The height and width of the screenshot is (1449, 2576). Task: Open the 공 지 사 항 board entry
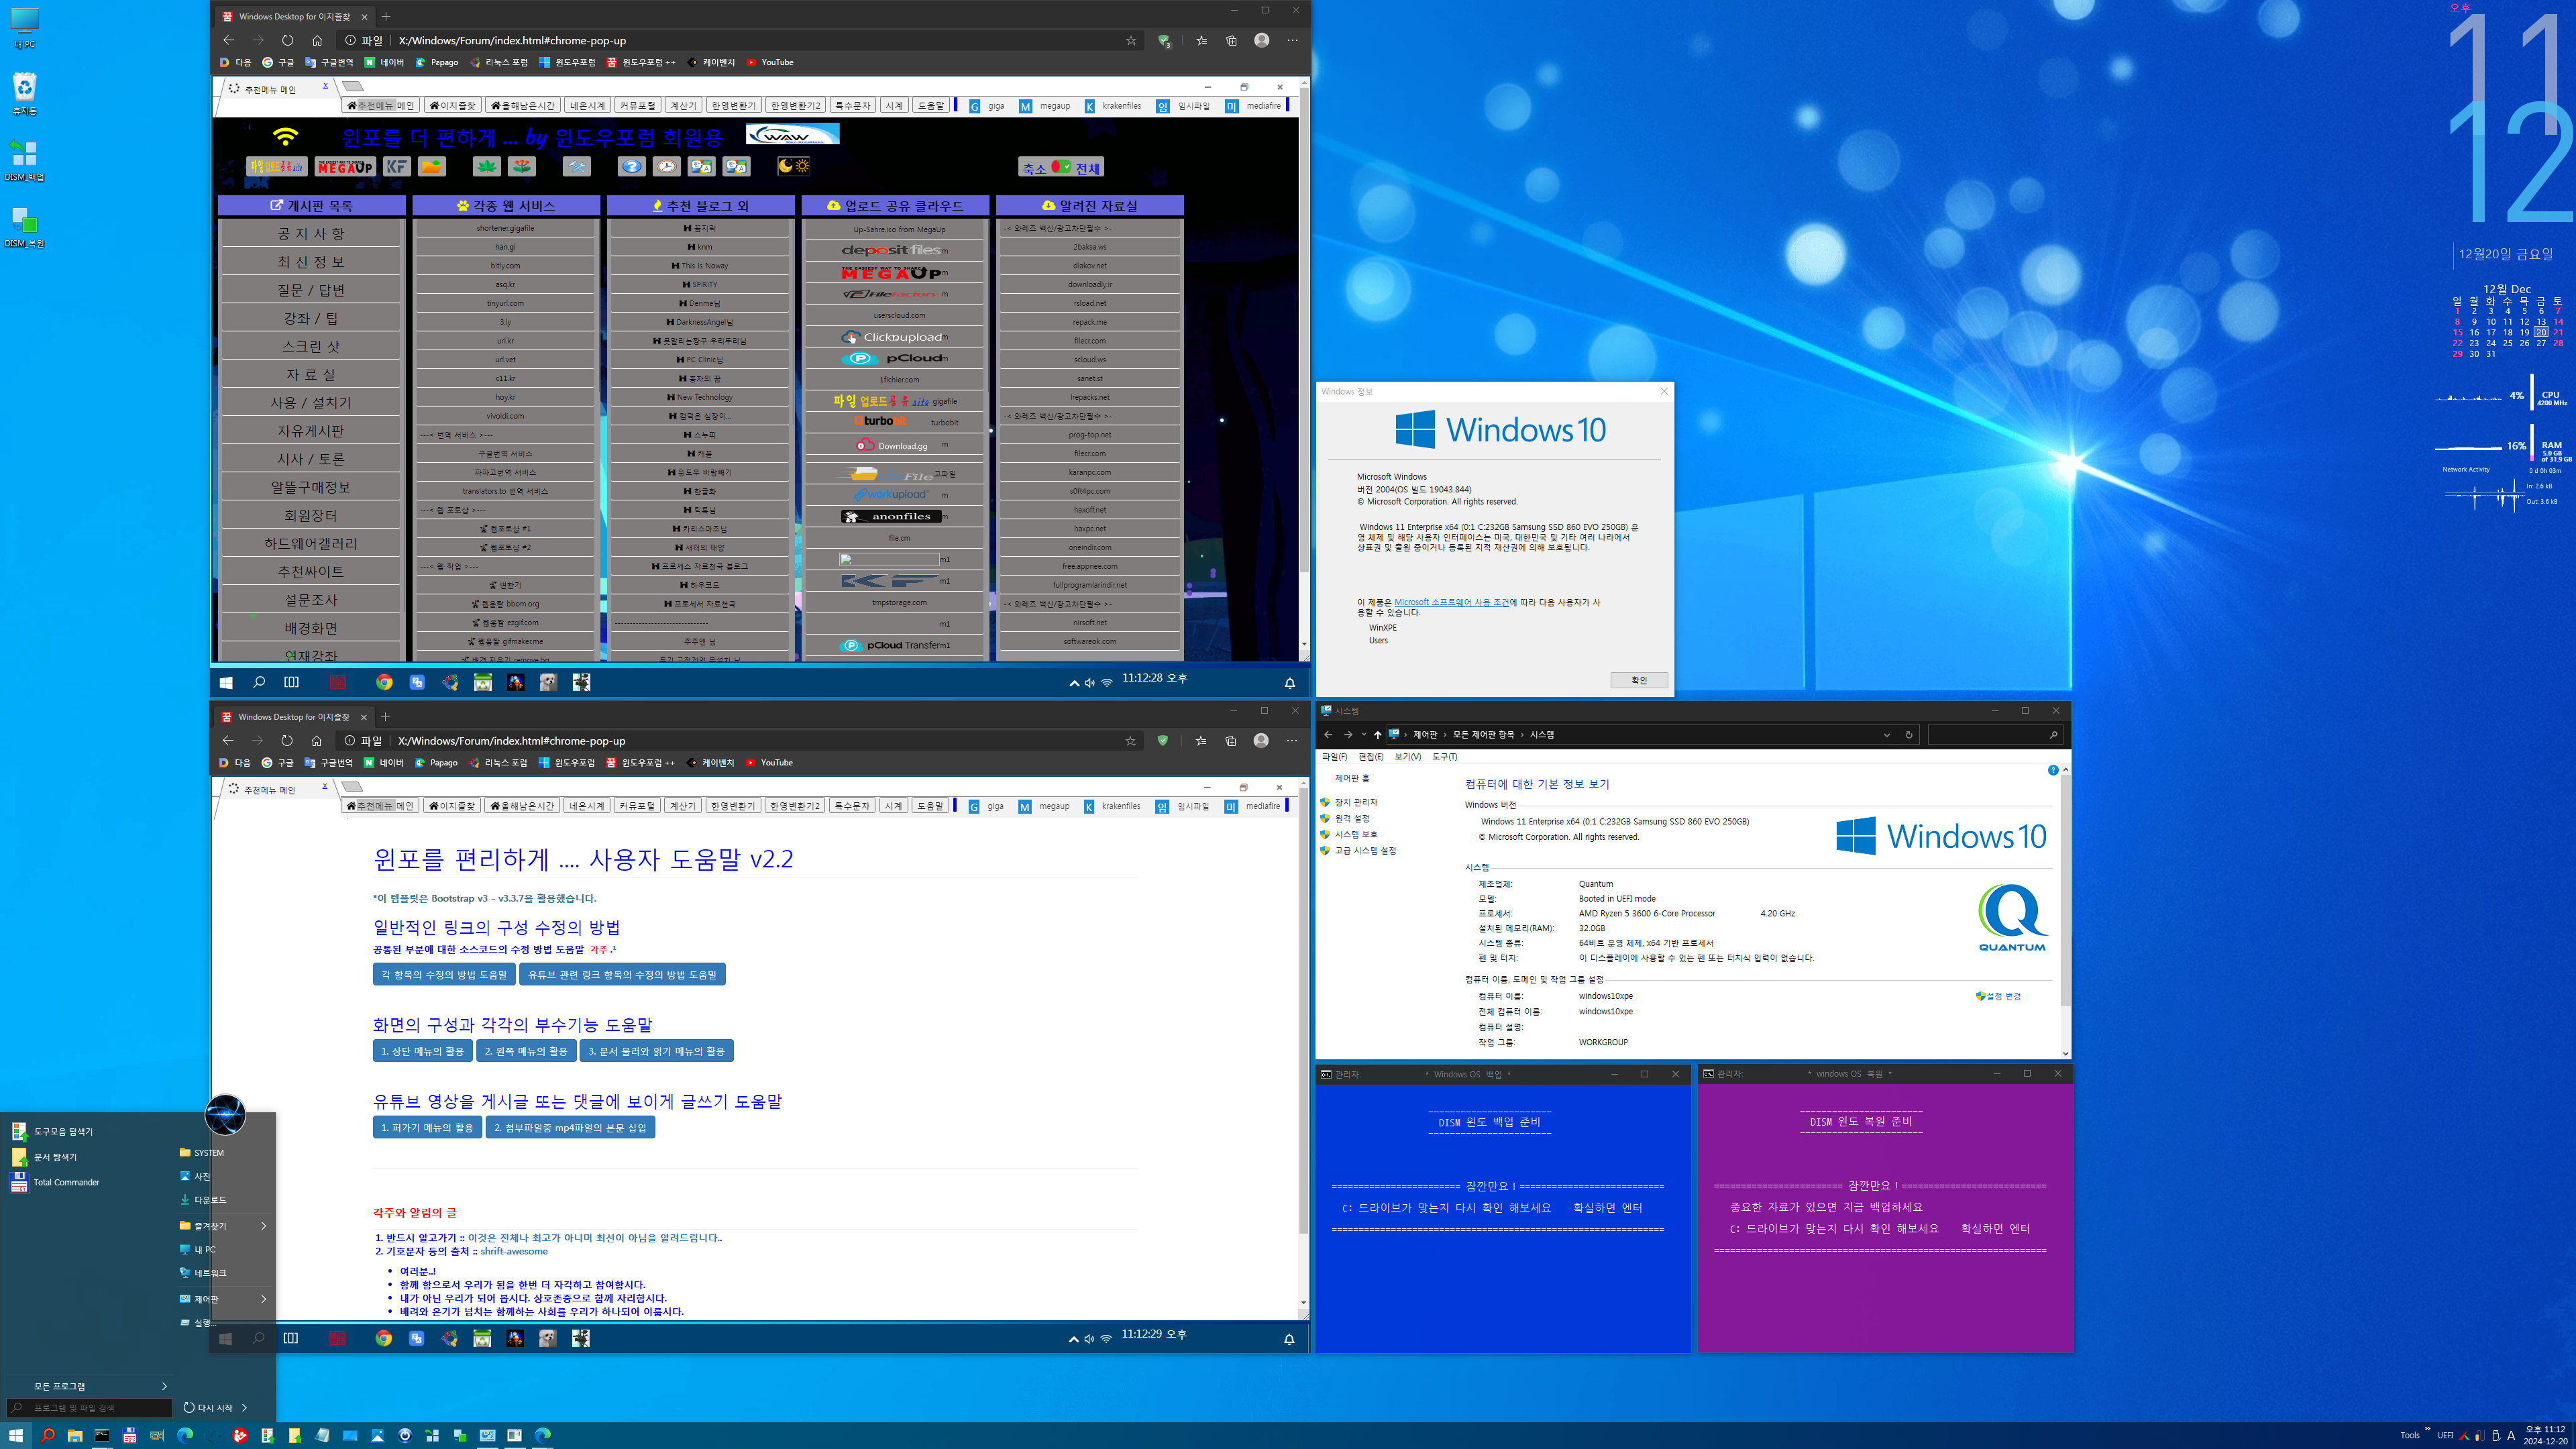[x=311, y=233]
